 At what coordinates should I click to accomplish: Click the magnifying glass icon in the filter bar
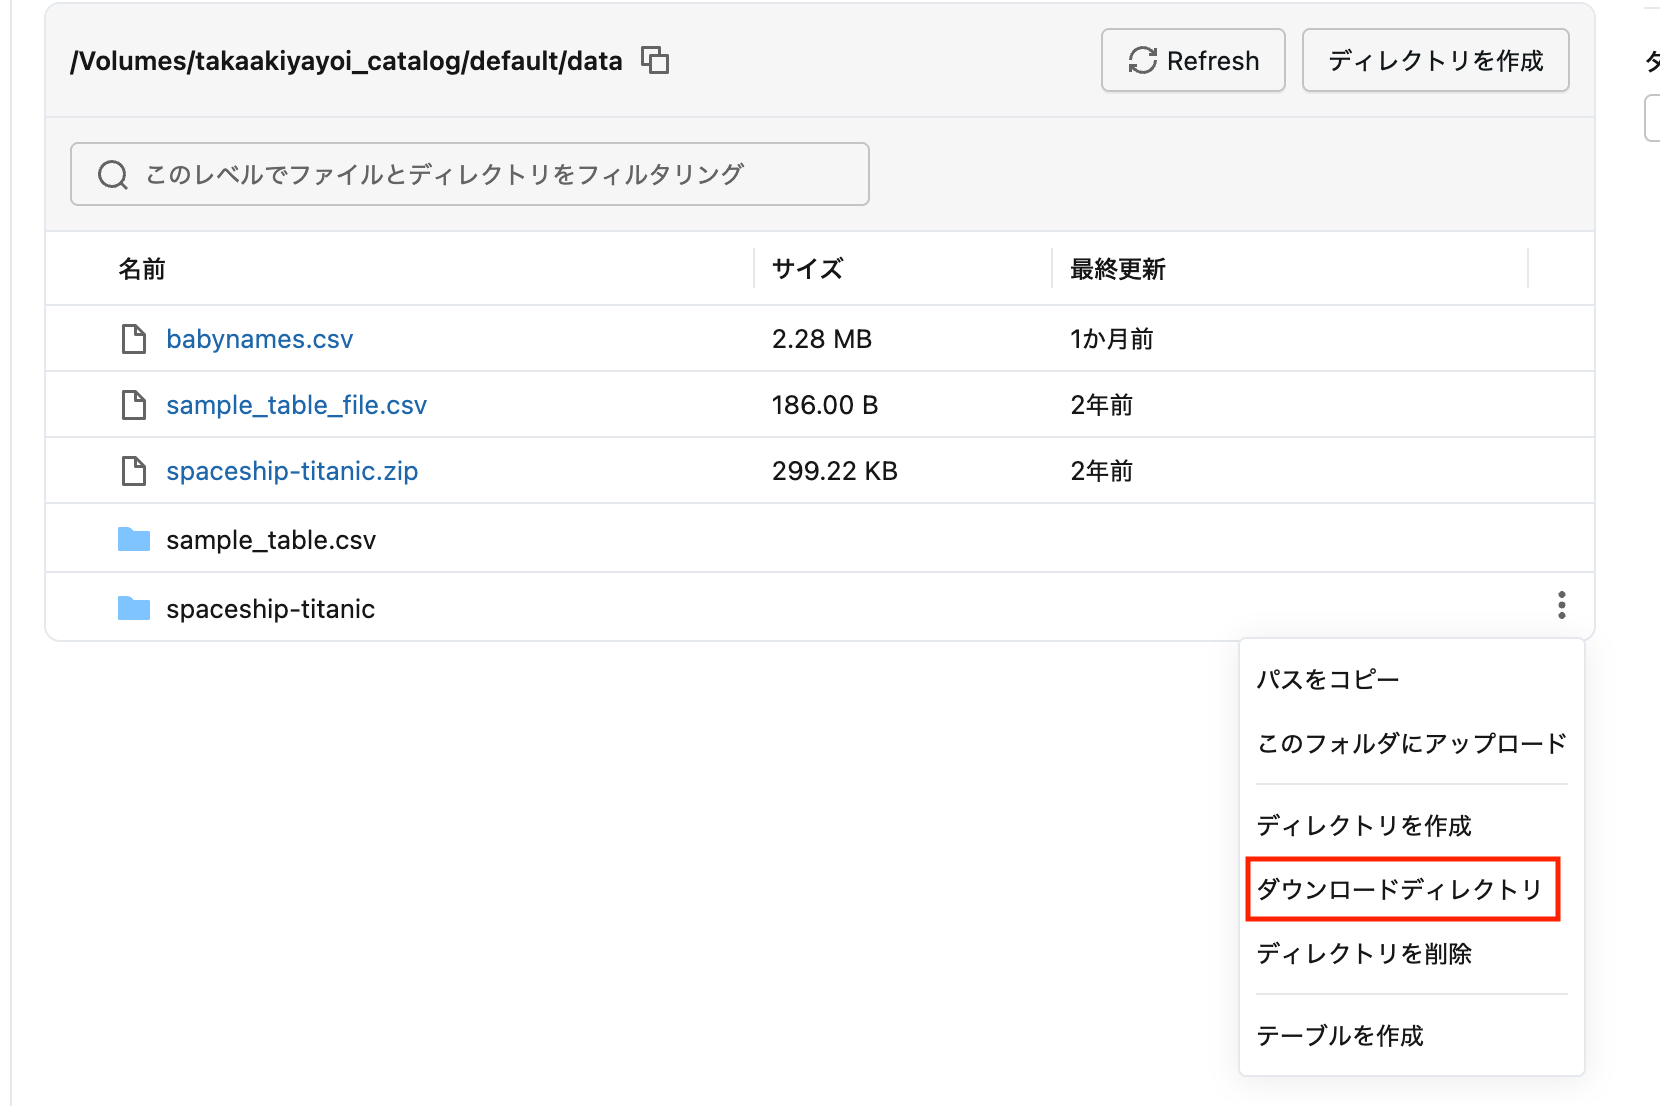[112, 174]
